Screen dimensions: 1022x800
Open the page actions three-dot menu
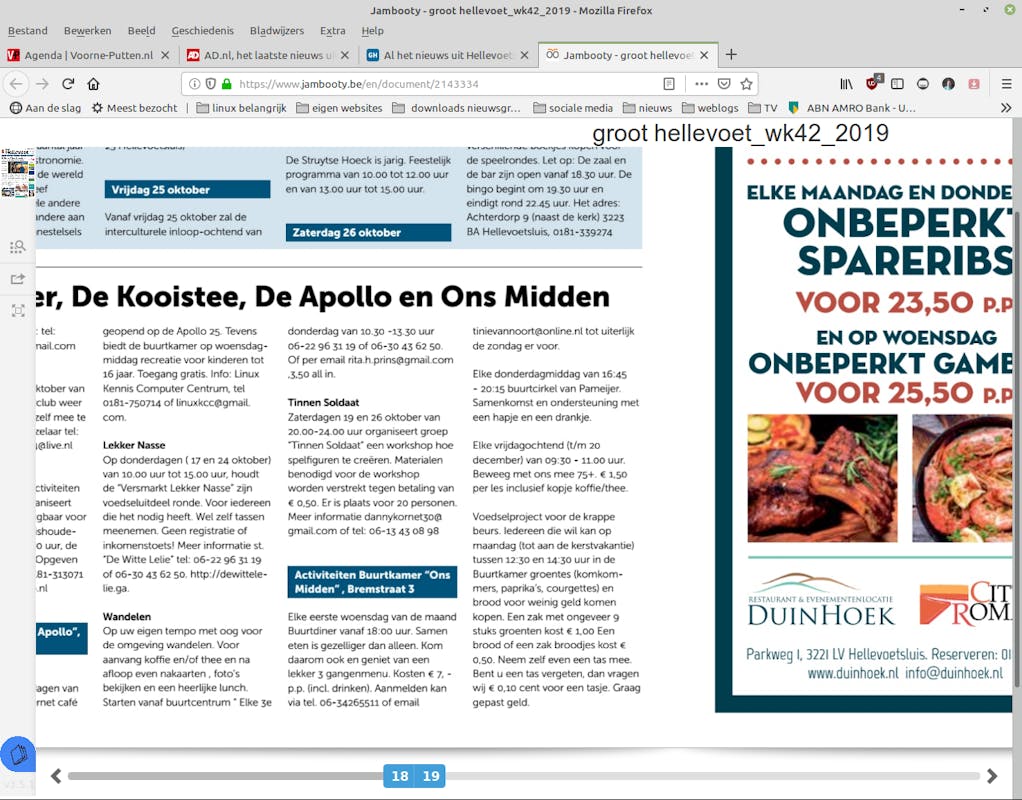pos(701,84)
